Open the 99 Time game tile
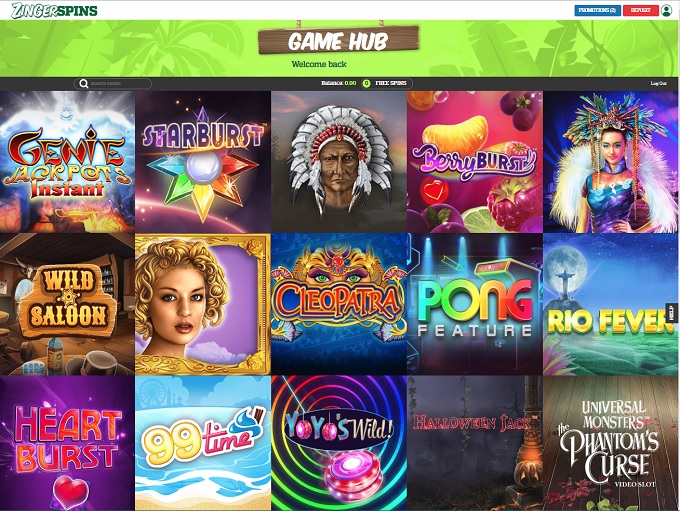This screenshot has width=680, height=511. pyautogui.click(x=203, y=443)
